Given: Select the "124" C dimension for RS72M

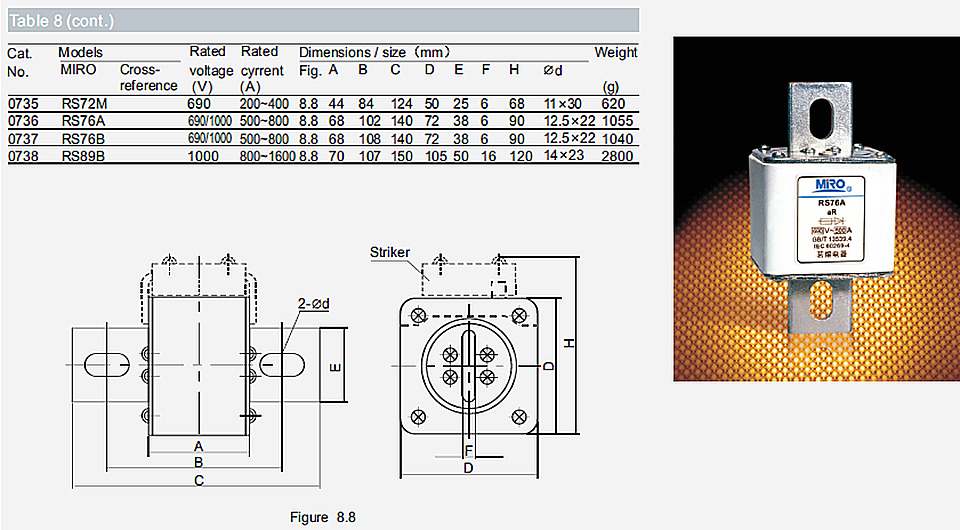Looking at the screenshot, I should click(x=402, y=103).
